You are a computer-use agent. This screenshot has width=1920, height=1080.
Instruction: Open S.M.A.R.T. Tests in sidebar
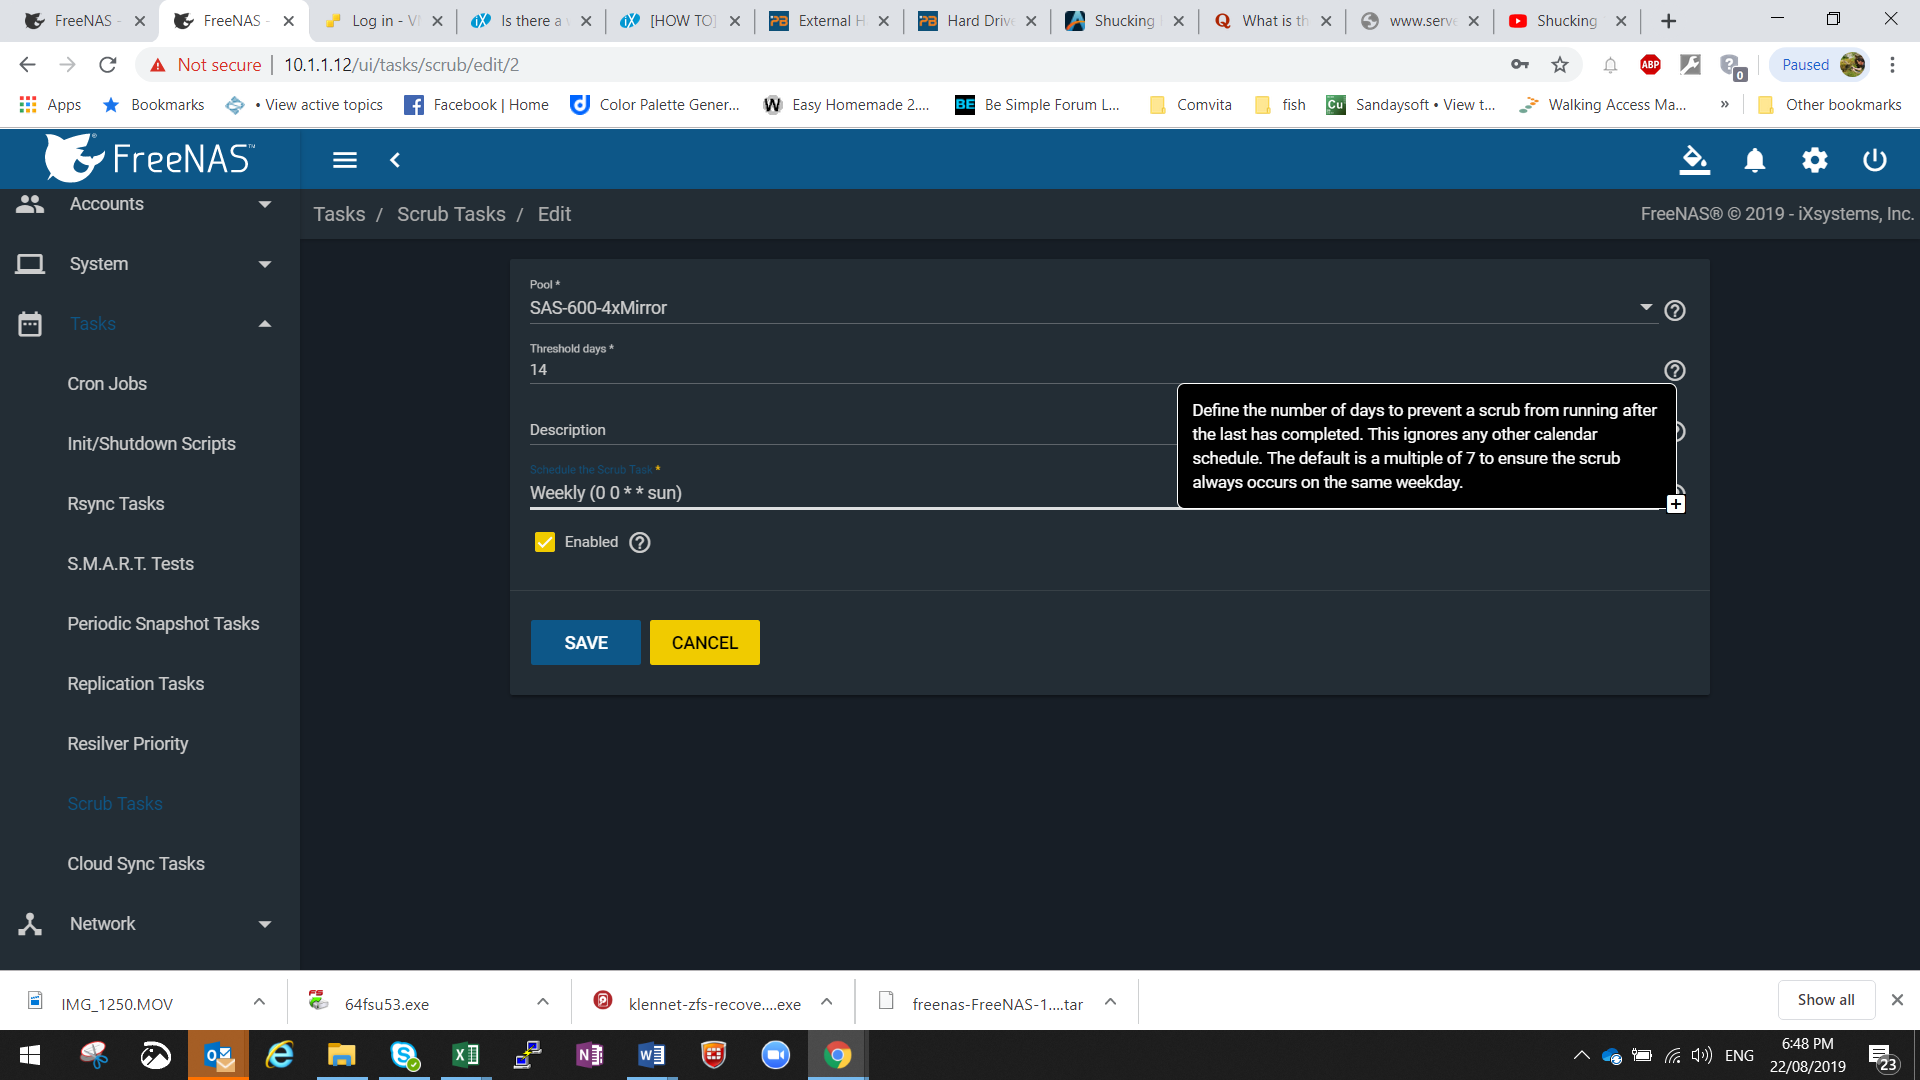click(131, 564)
